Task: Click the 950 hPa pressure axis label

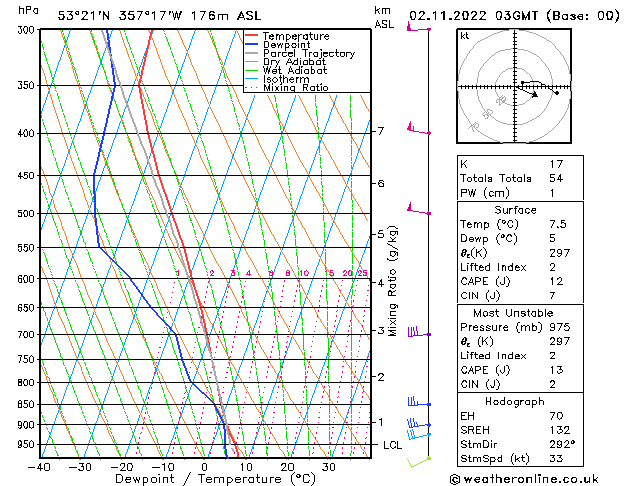Action: point(28,445)
